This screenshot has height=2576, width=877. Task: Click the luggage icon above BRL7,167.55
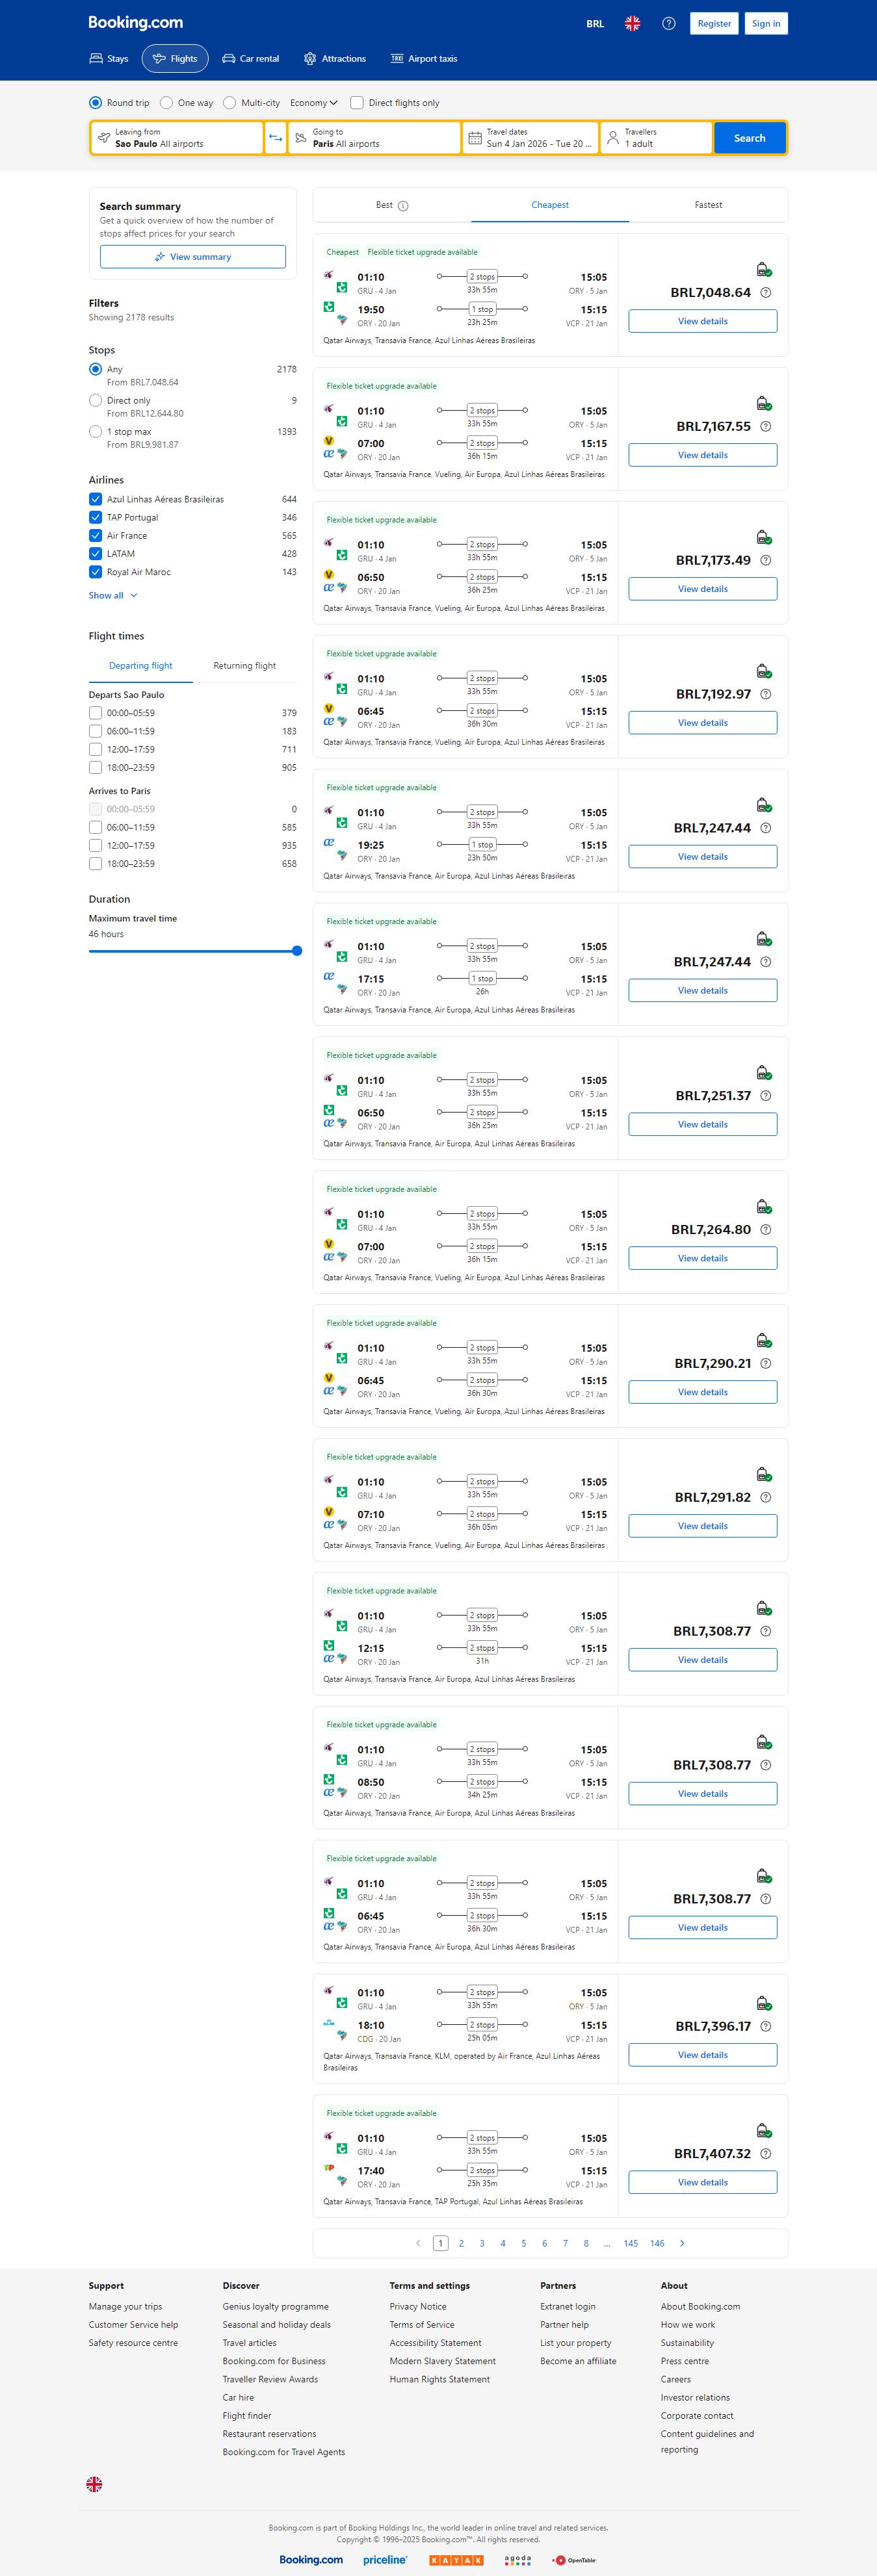pyautogui.click(x=763, y=404)
